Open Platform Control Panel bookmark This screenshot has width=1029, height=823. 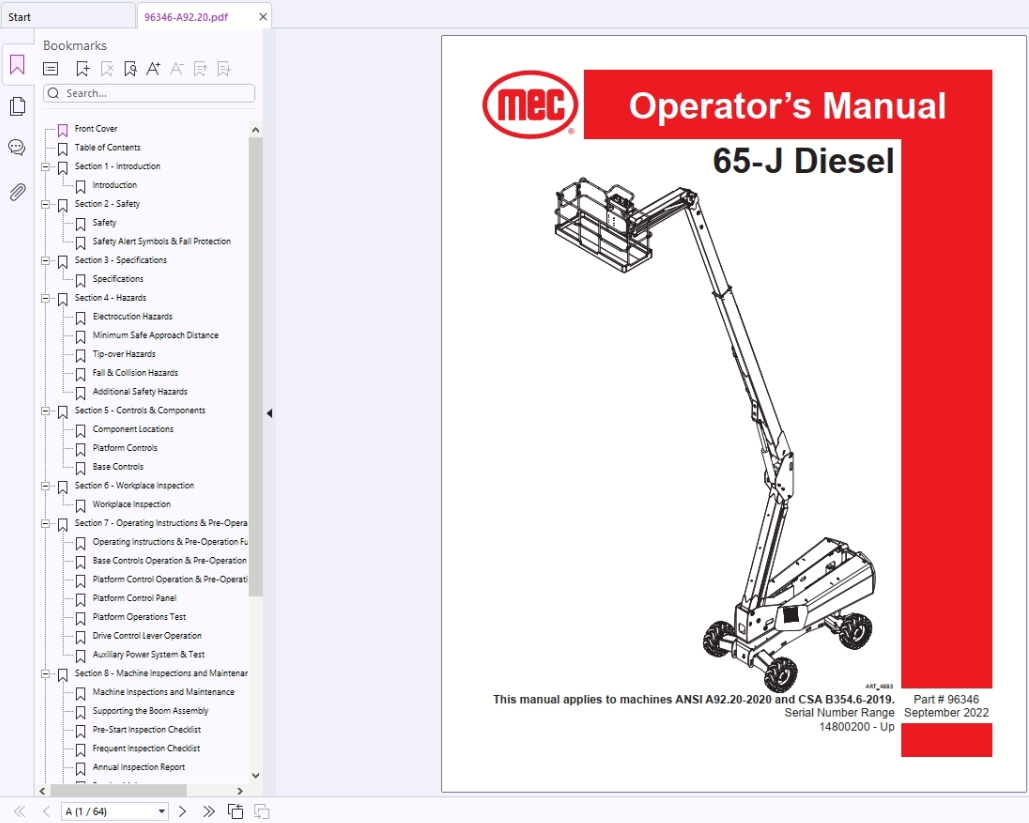tap(135, 599)
